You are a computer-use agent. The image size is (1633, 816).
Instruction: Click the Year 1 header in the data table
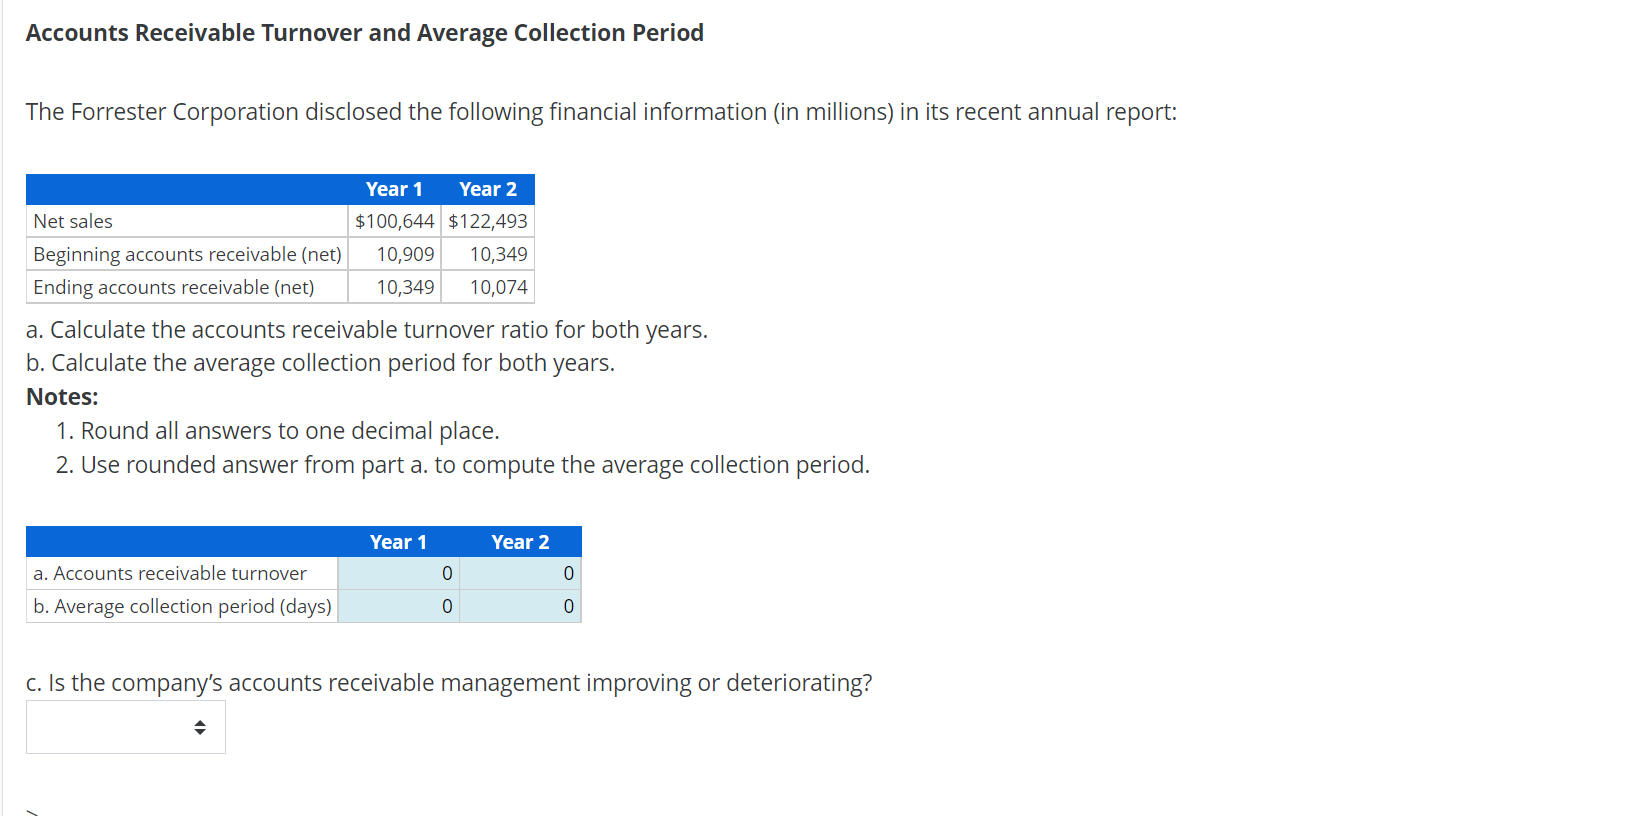point(394,188)
